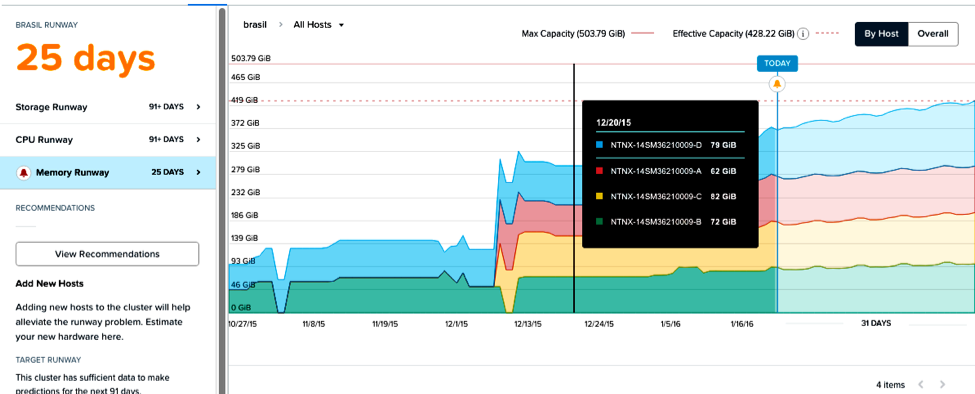Go to the previous page arrow

921,385
